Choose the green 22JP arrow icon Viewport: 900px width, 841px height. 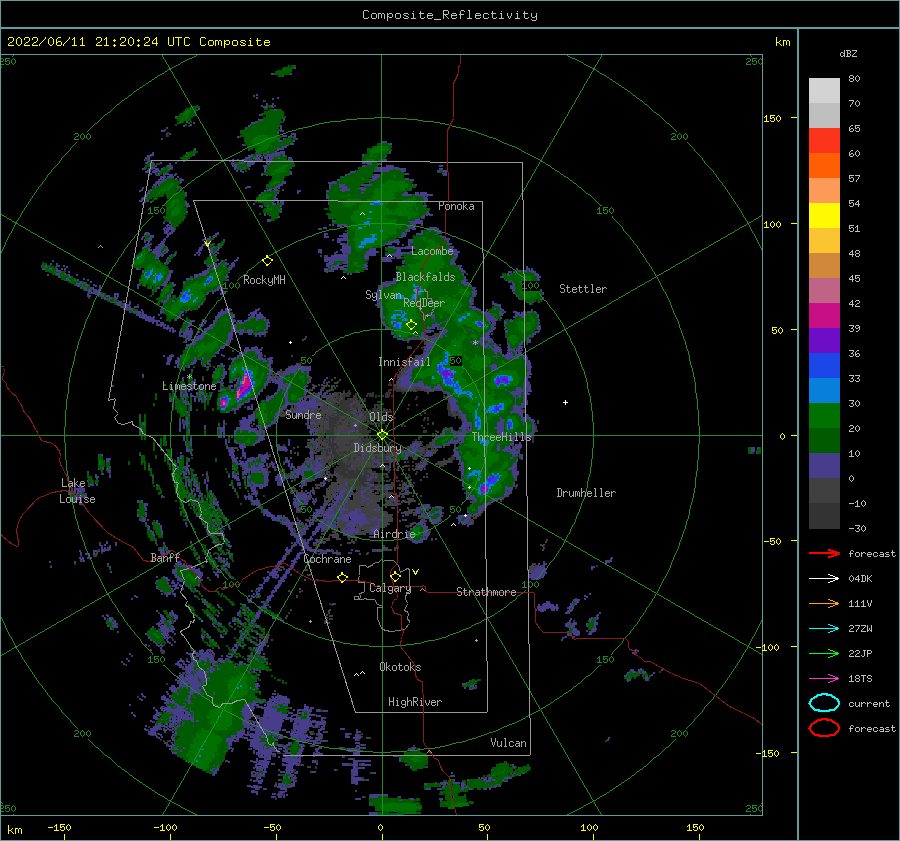824,653
